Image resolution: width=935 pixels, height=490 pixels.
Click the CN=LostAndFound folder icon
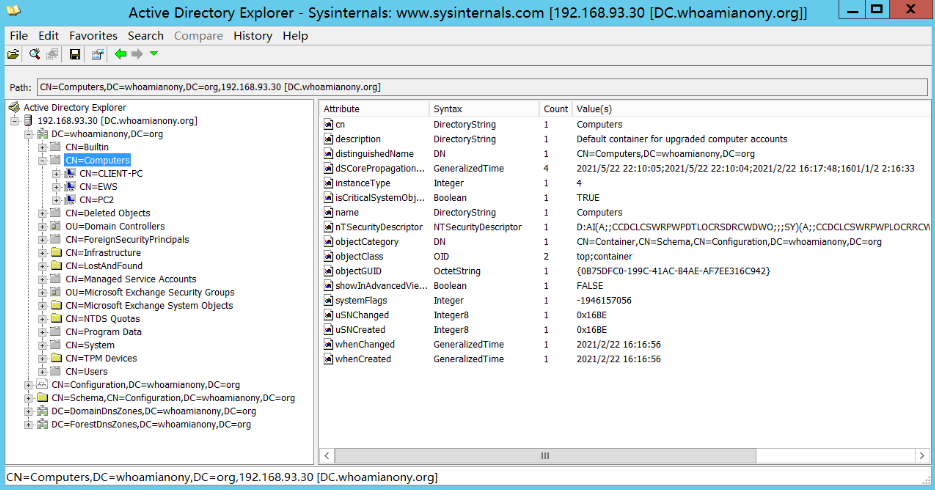(56, 266)
